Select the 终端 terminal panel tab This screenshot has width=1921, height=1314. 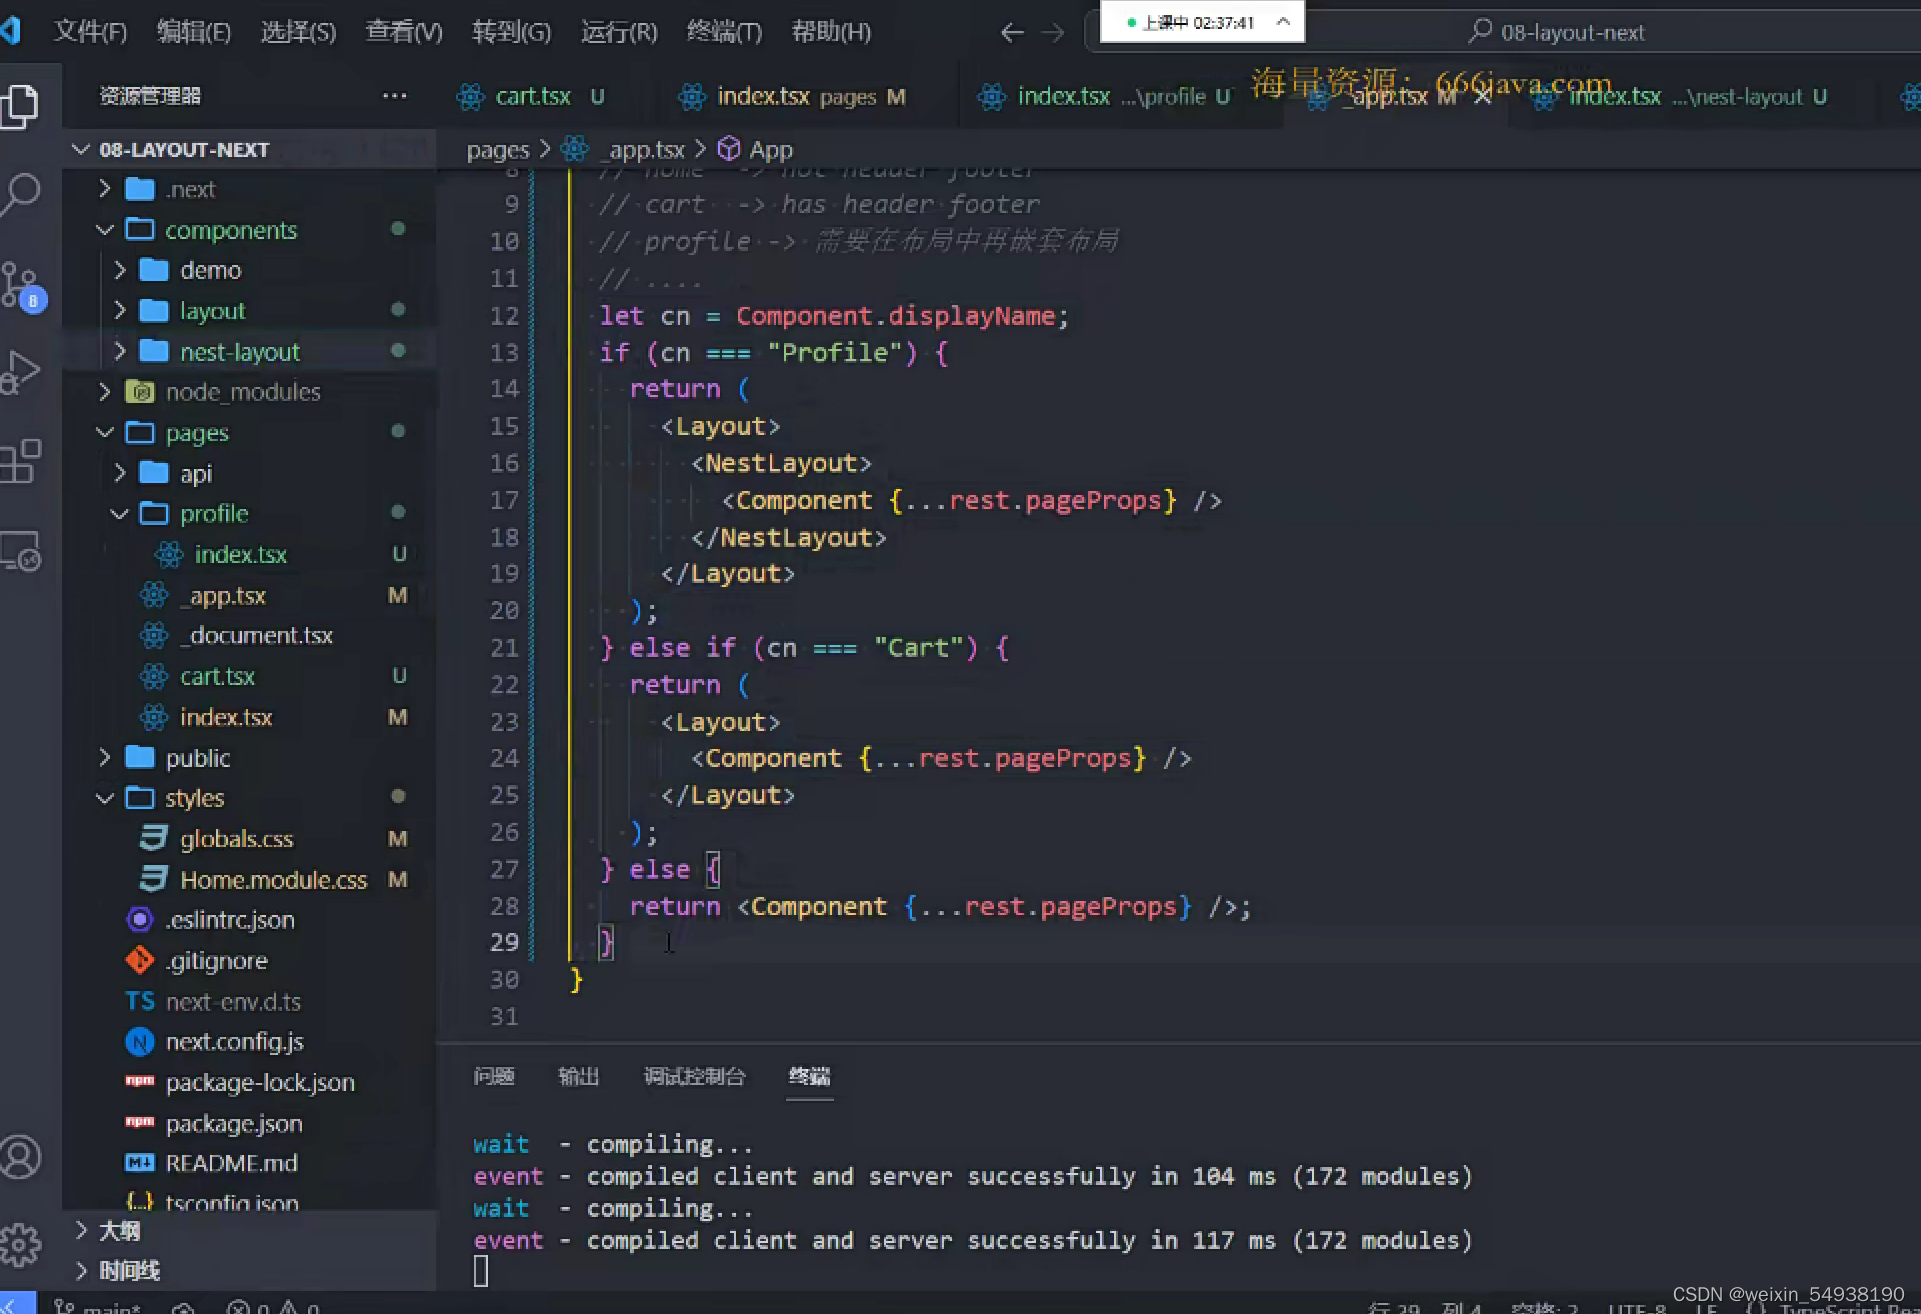click(809, 1076)
